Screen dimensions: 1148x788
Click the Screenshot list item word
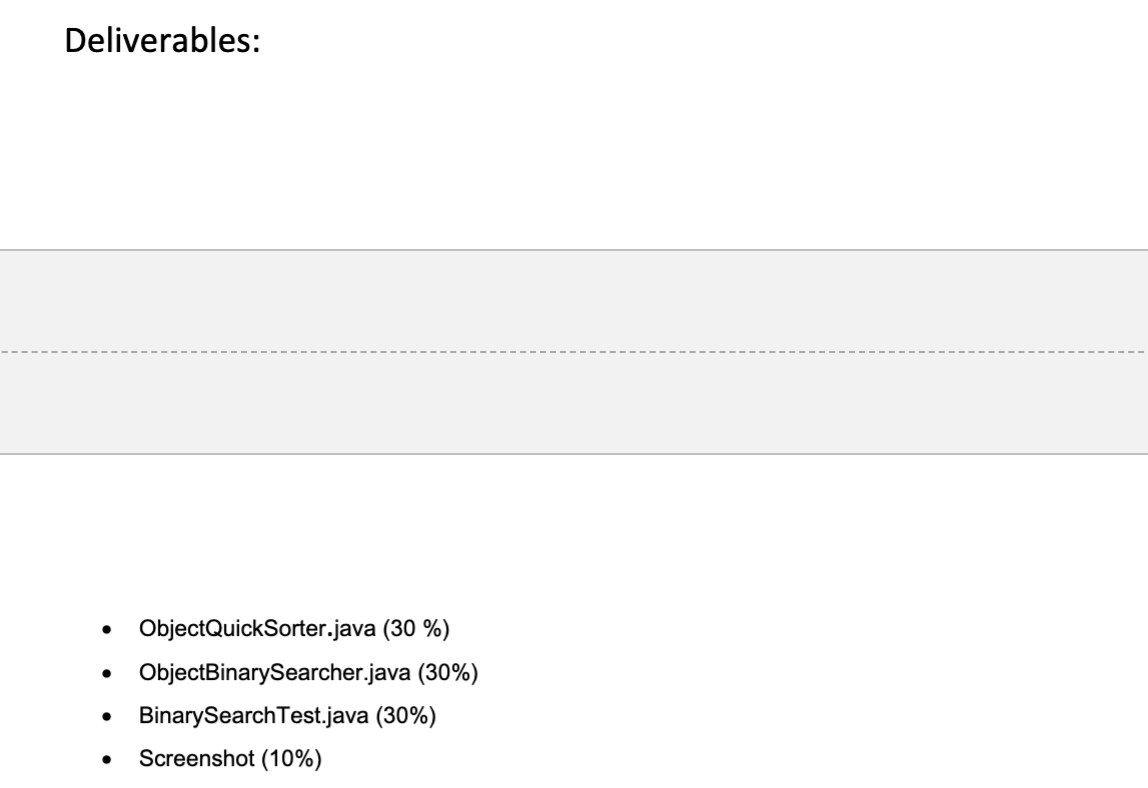(196, 759)
